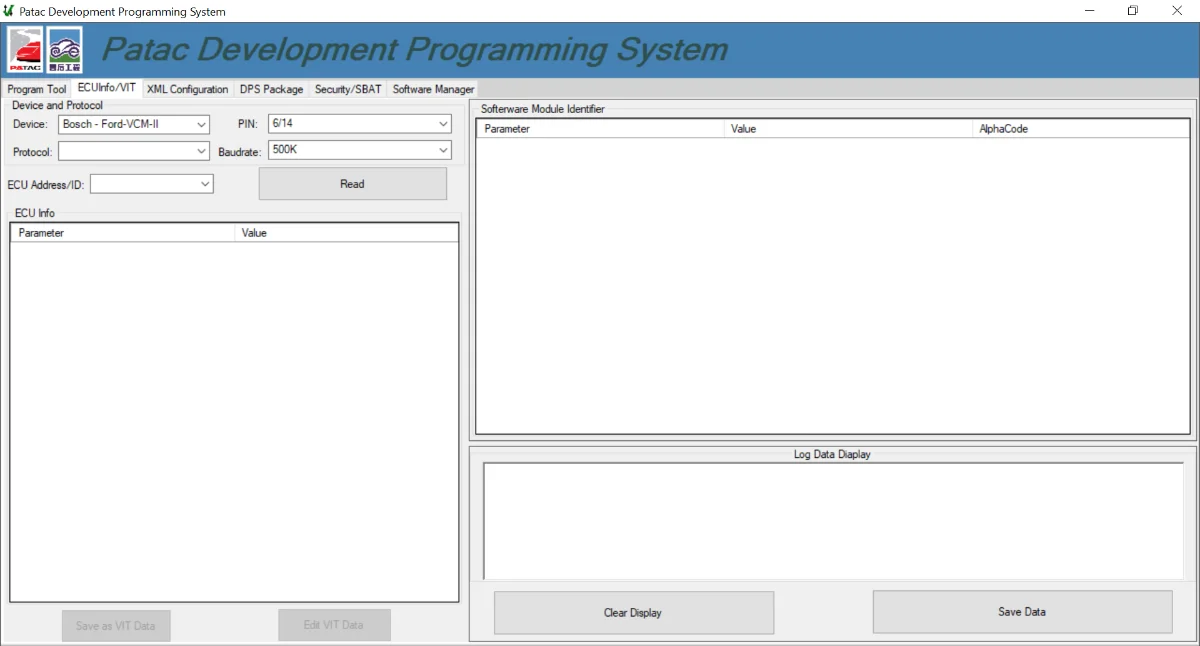Image resolution: width=1200 pixels, height=646 pixels.
Task: Click inside the Log Data Display box
Action: (x=833, y=520)
